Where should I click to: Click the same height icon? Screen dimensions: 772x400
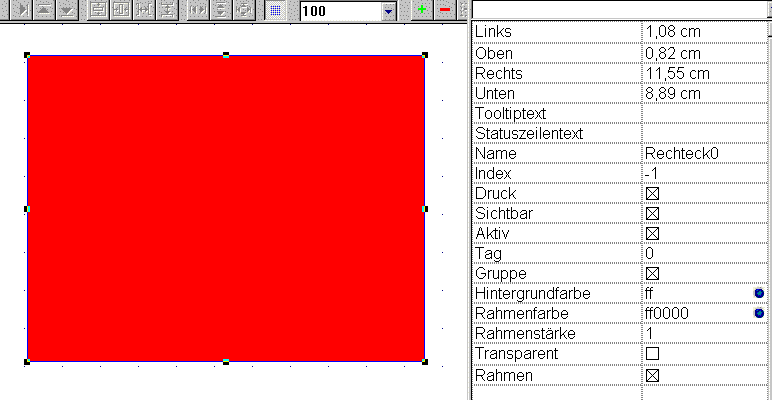pos(222,9)
